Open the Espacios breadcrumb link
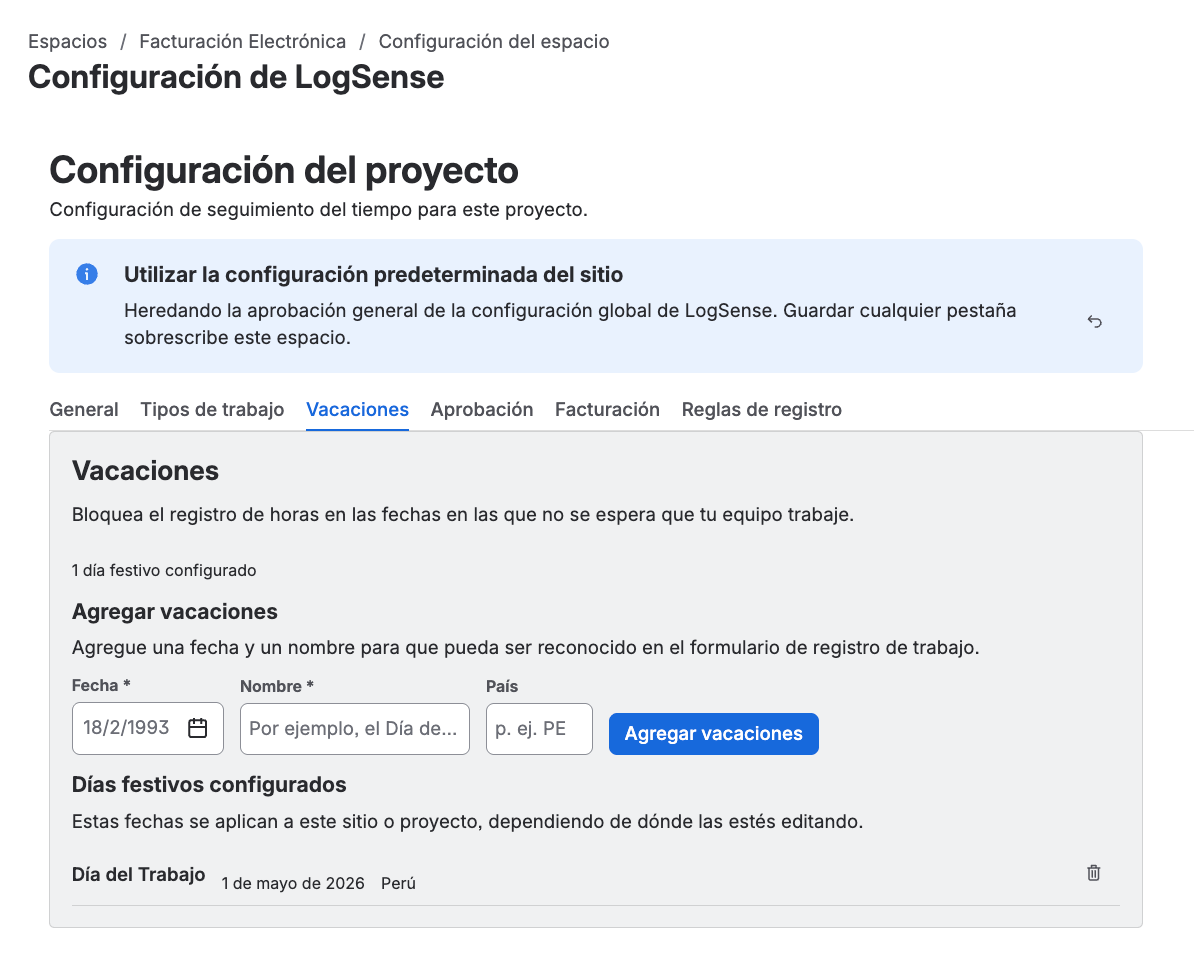Viewport: 1194px width, 976px height. pos(68,41)
